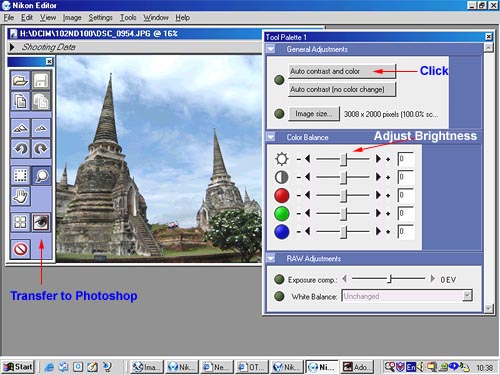500x375 pixels.
Task: Click the brightness slider handle
Action: (343, 159)
